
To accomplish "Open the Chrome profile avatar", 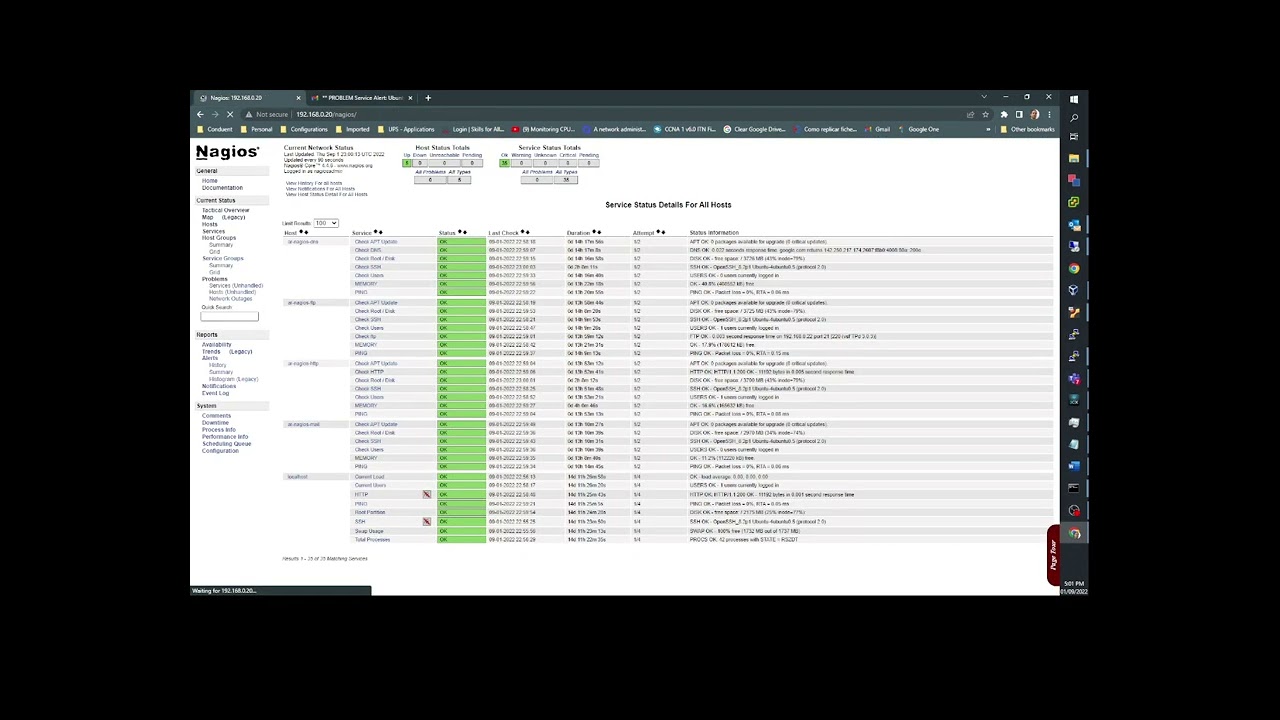I will click(1035, 114).
